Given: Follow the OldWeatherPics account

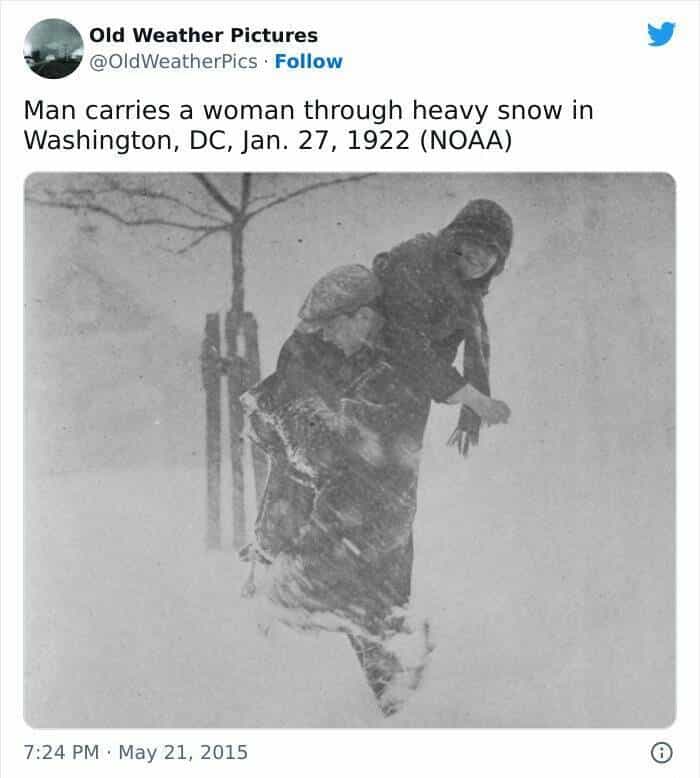Looking at the screenshot, I should (309, 62).
